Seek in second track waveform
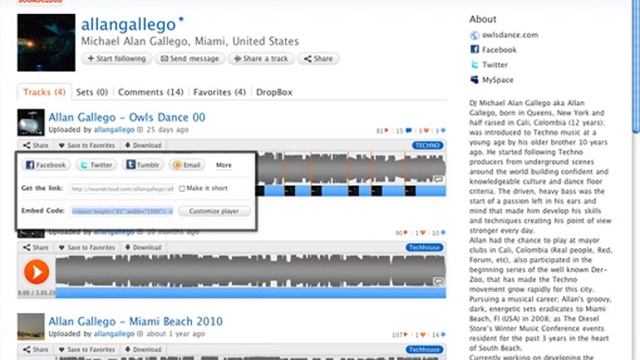The height and width of the screenshot is (360, 640). (251, 271)
